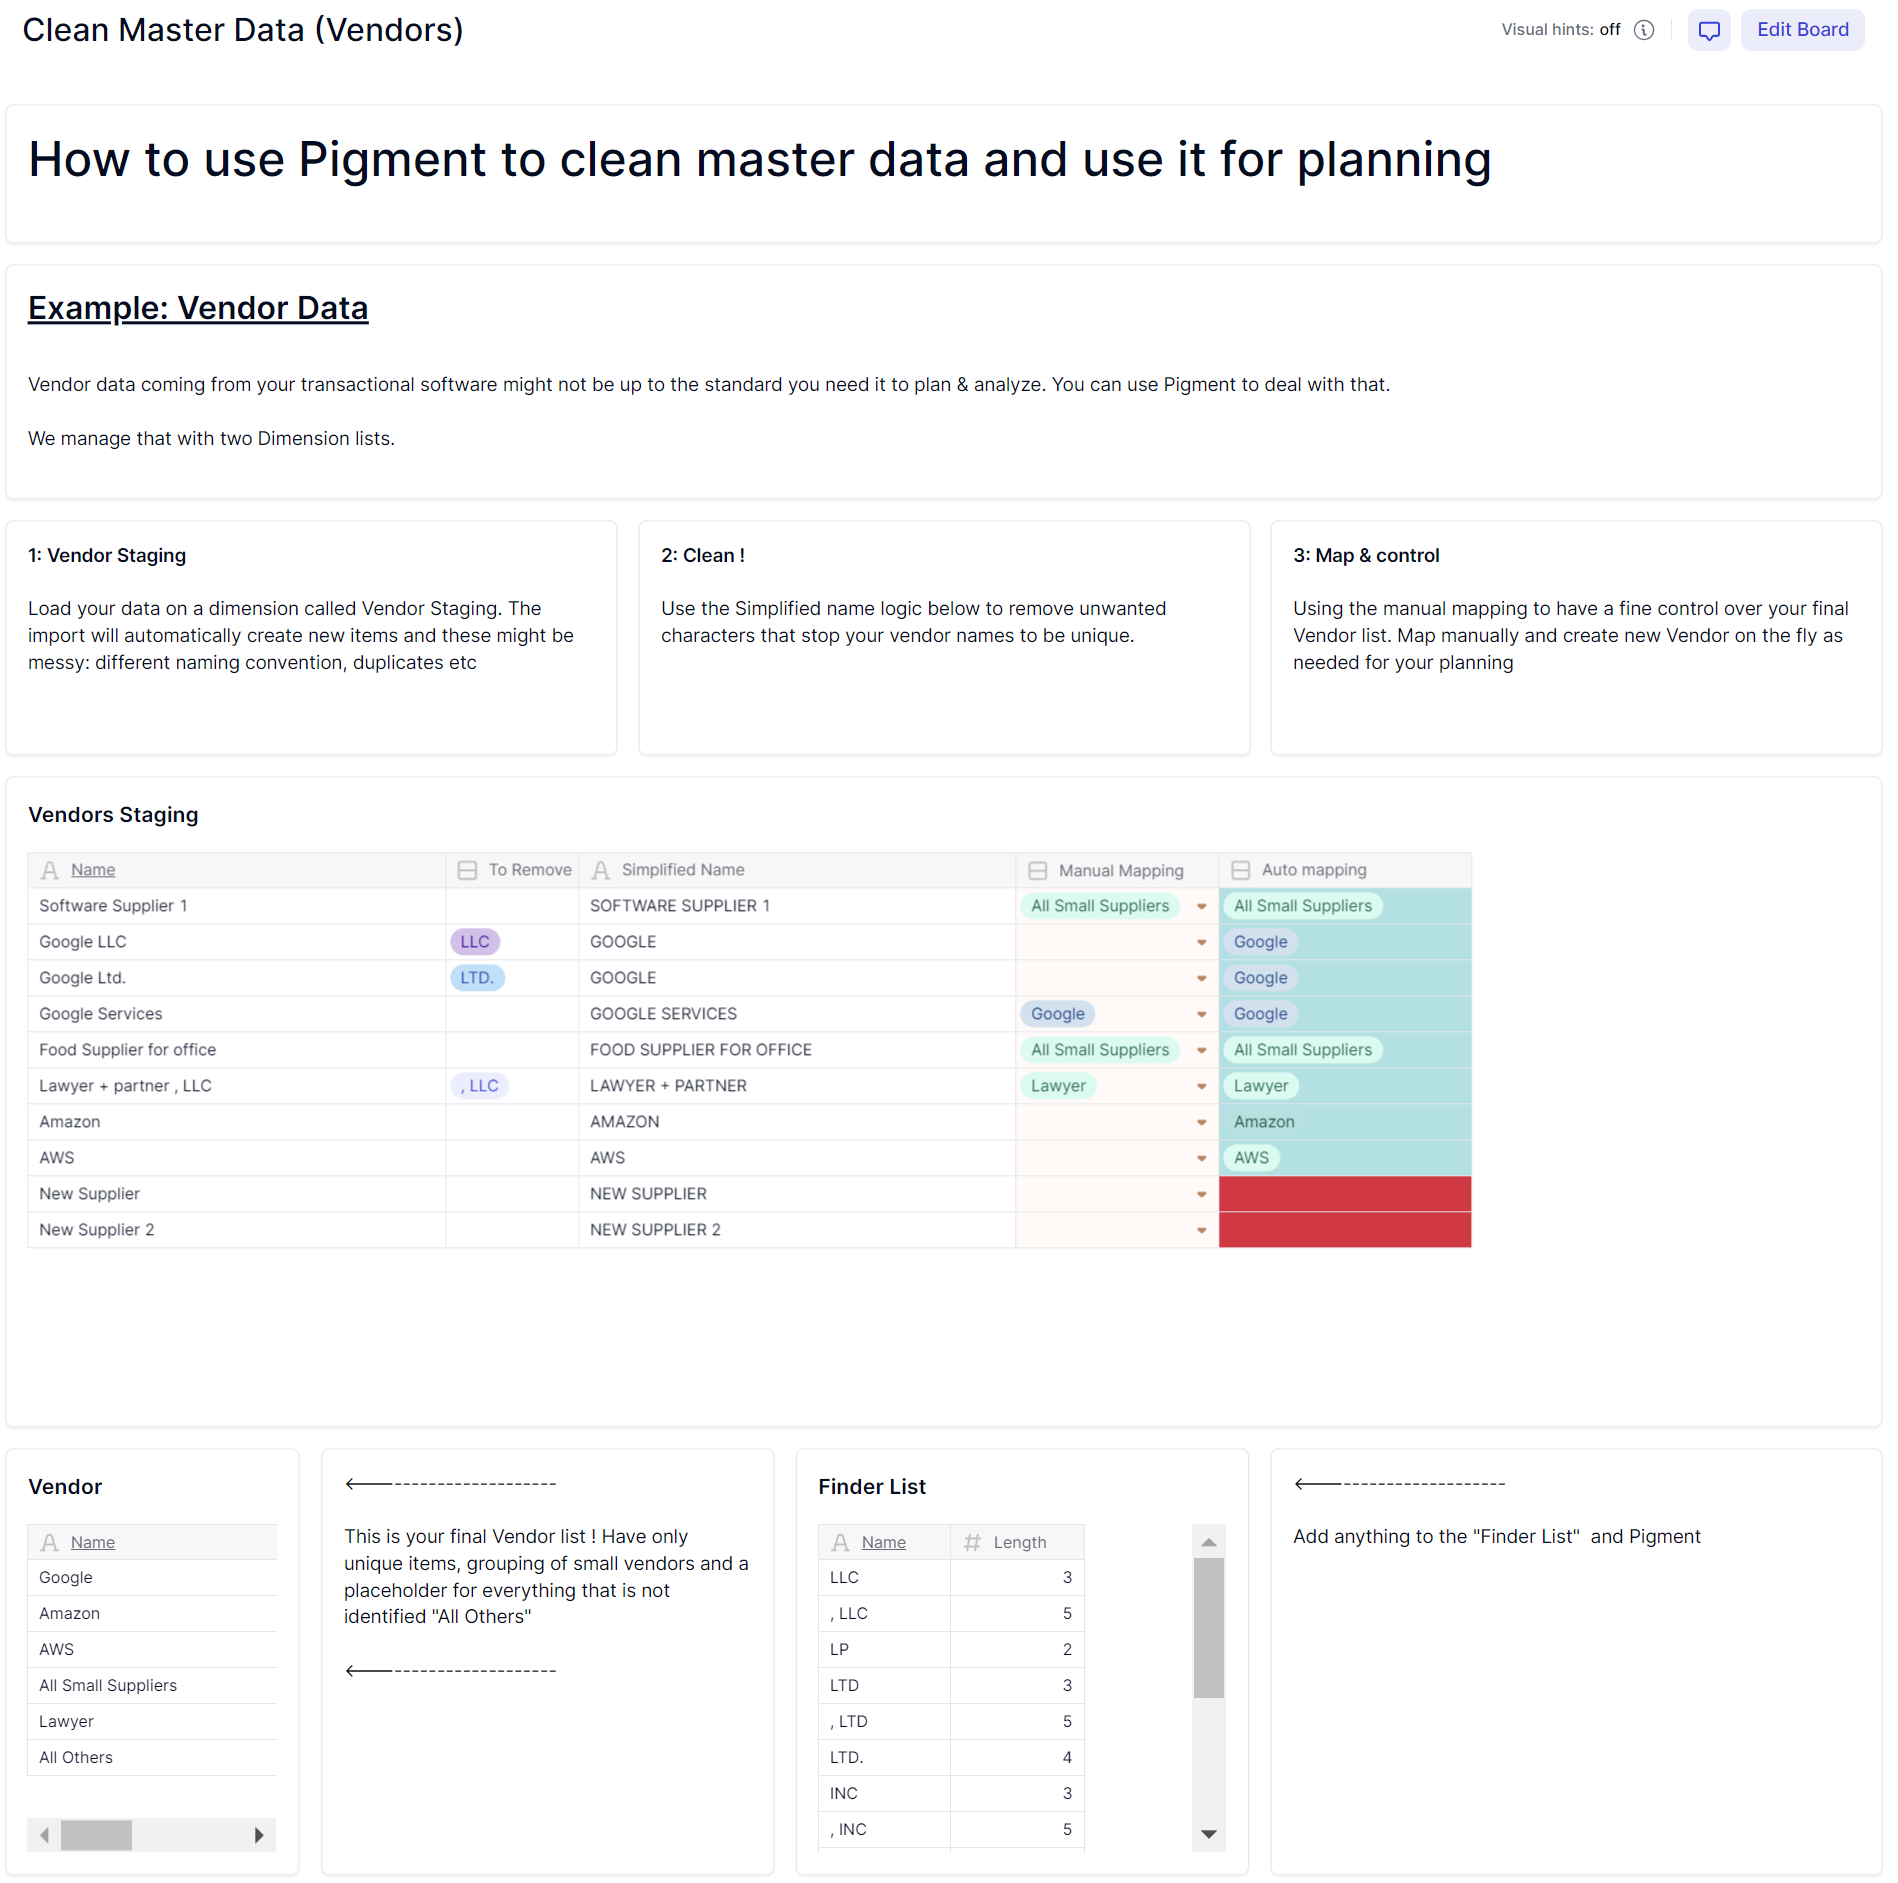Click Vendor list horizontal scrollbar right arrow
This screenshot has height=1883, width=1898.
(x=259, y=1835)
